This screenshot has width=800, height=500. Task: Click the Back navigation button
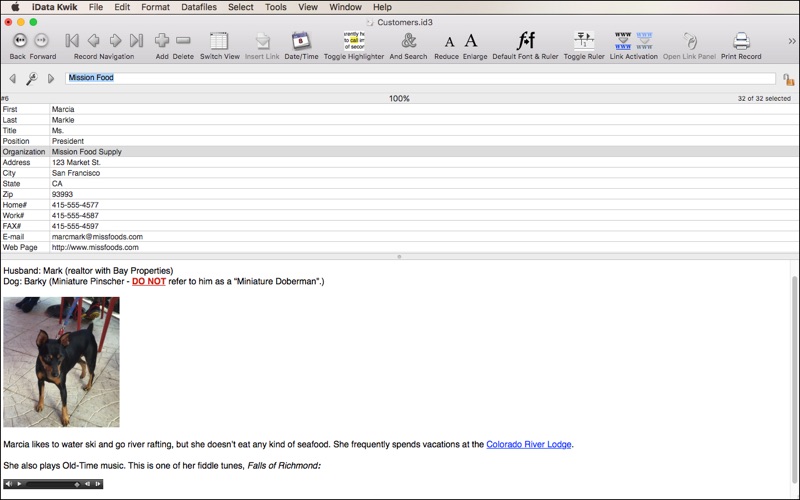[x=19, y=40]
